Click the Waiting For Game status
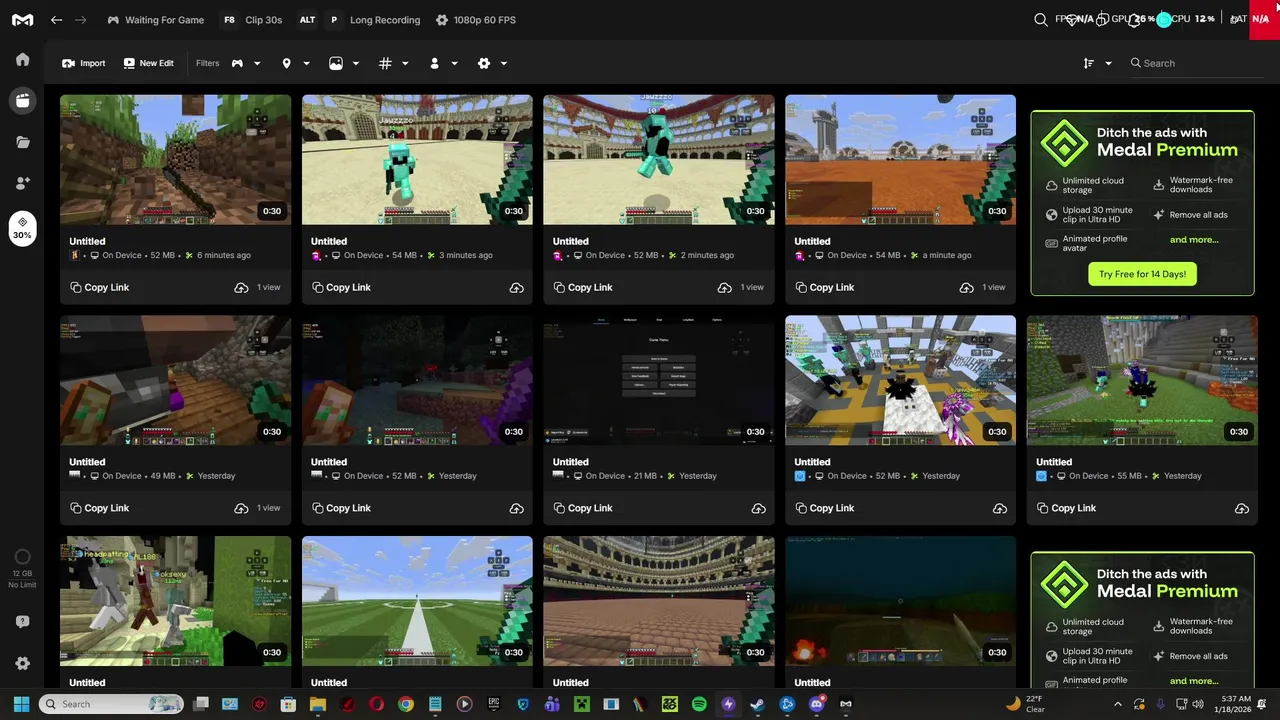This screenshot has height=720, width=1280. 155,20
